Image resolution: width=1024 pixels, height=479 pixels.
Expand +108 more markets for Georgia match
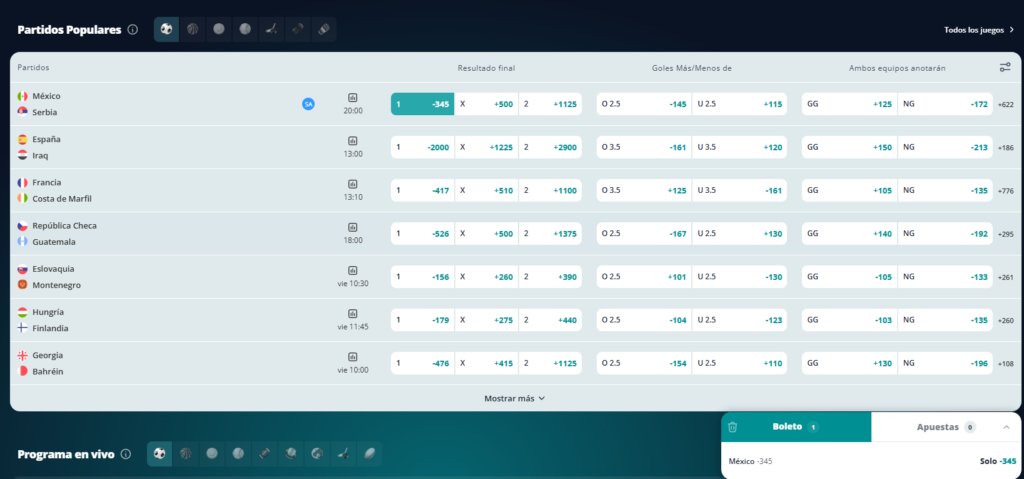1006,363
